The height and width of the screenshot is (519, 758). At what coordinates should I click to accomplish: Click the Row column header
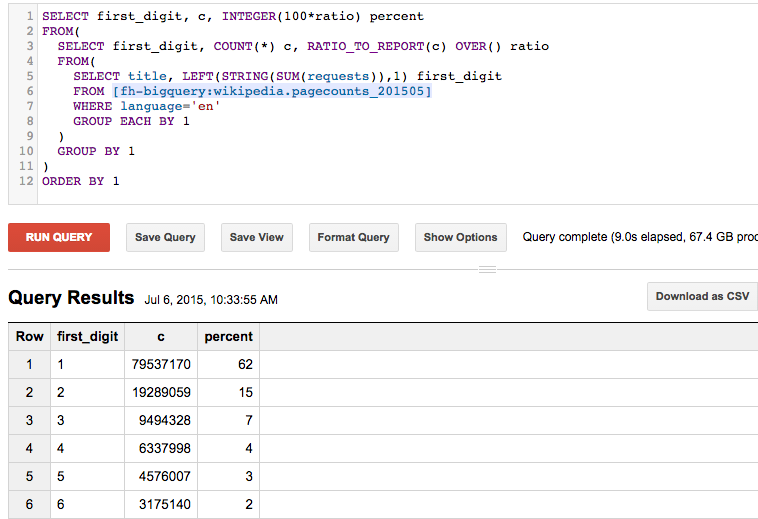pyautogui.click(x=29, y=336)
